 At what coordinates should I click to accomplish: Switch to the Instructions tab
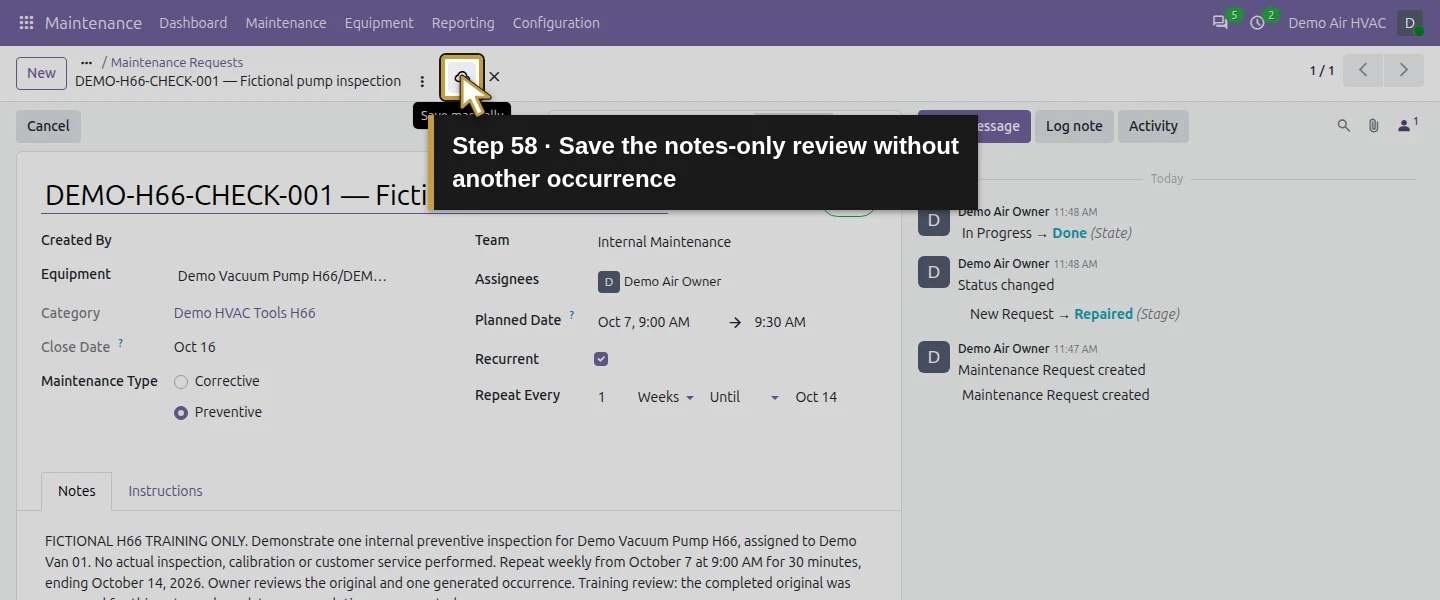[x=165, y=491]
